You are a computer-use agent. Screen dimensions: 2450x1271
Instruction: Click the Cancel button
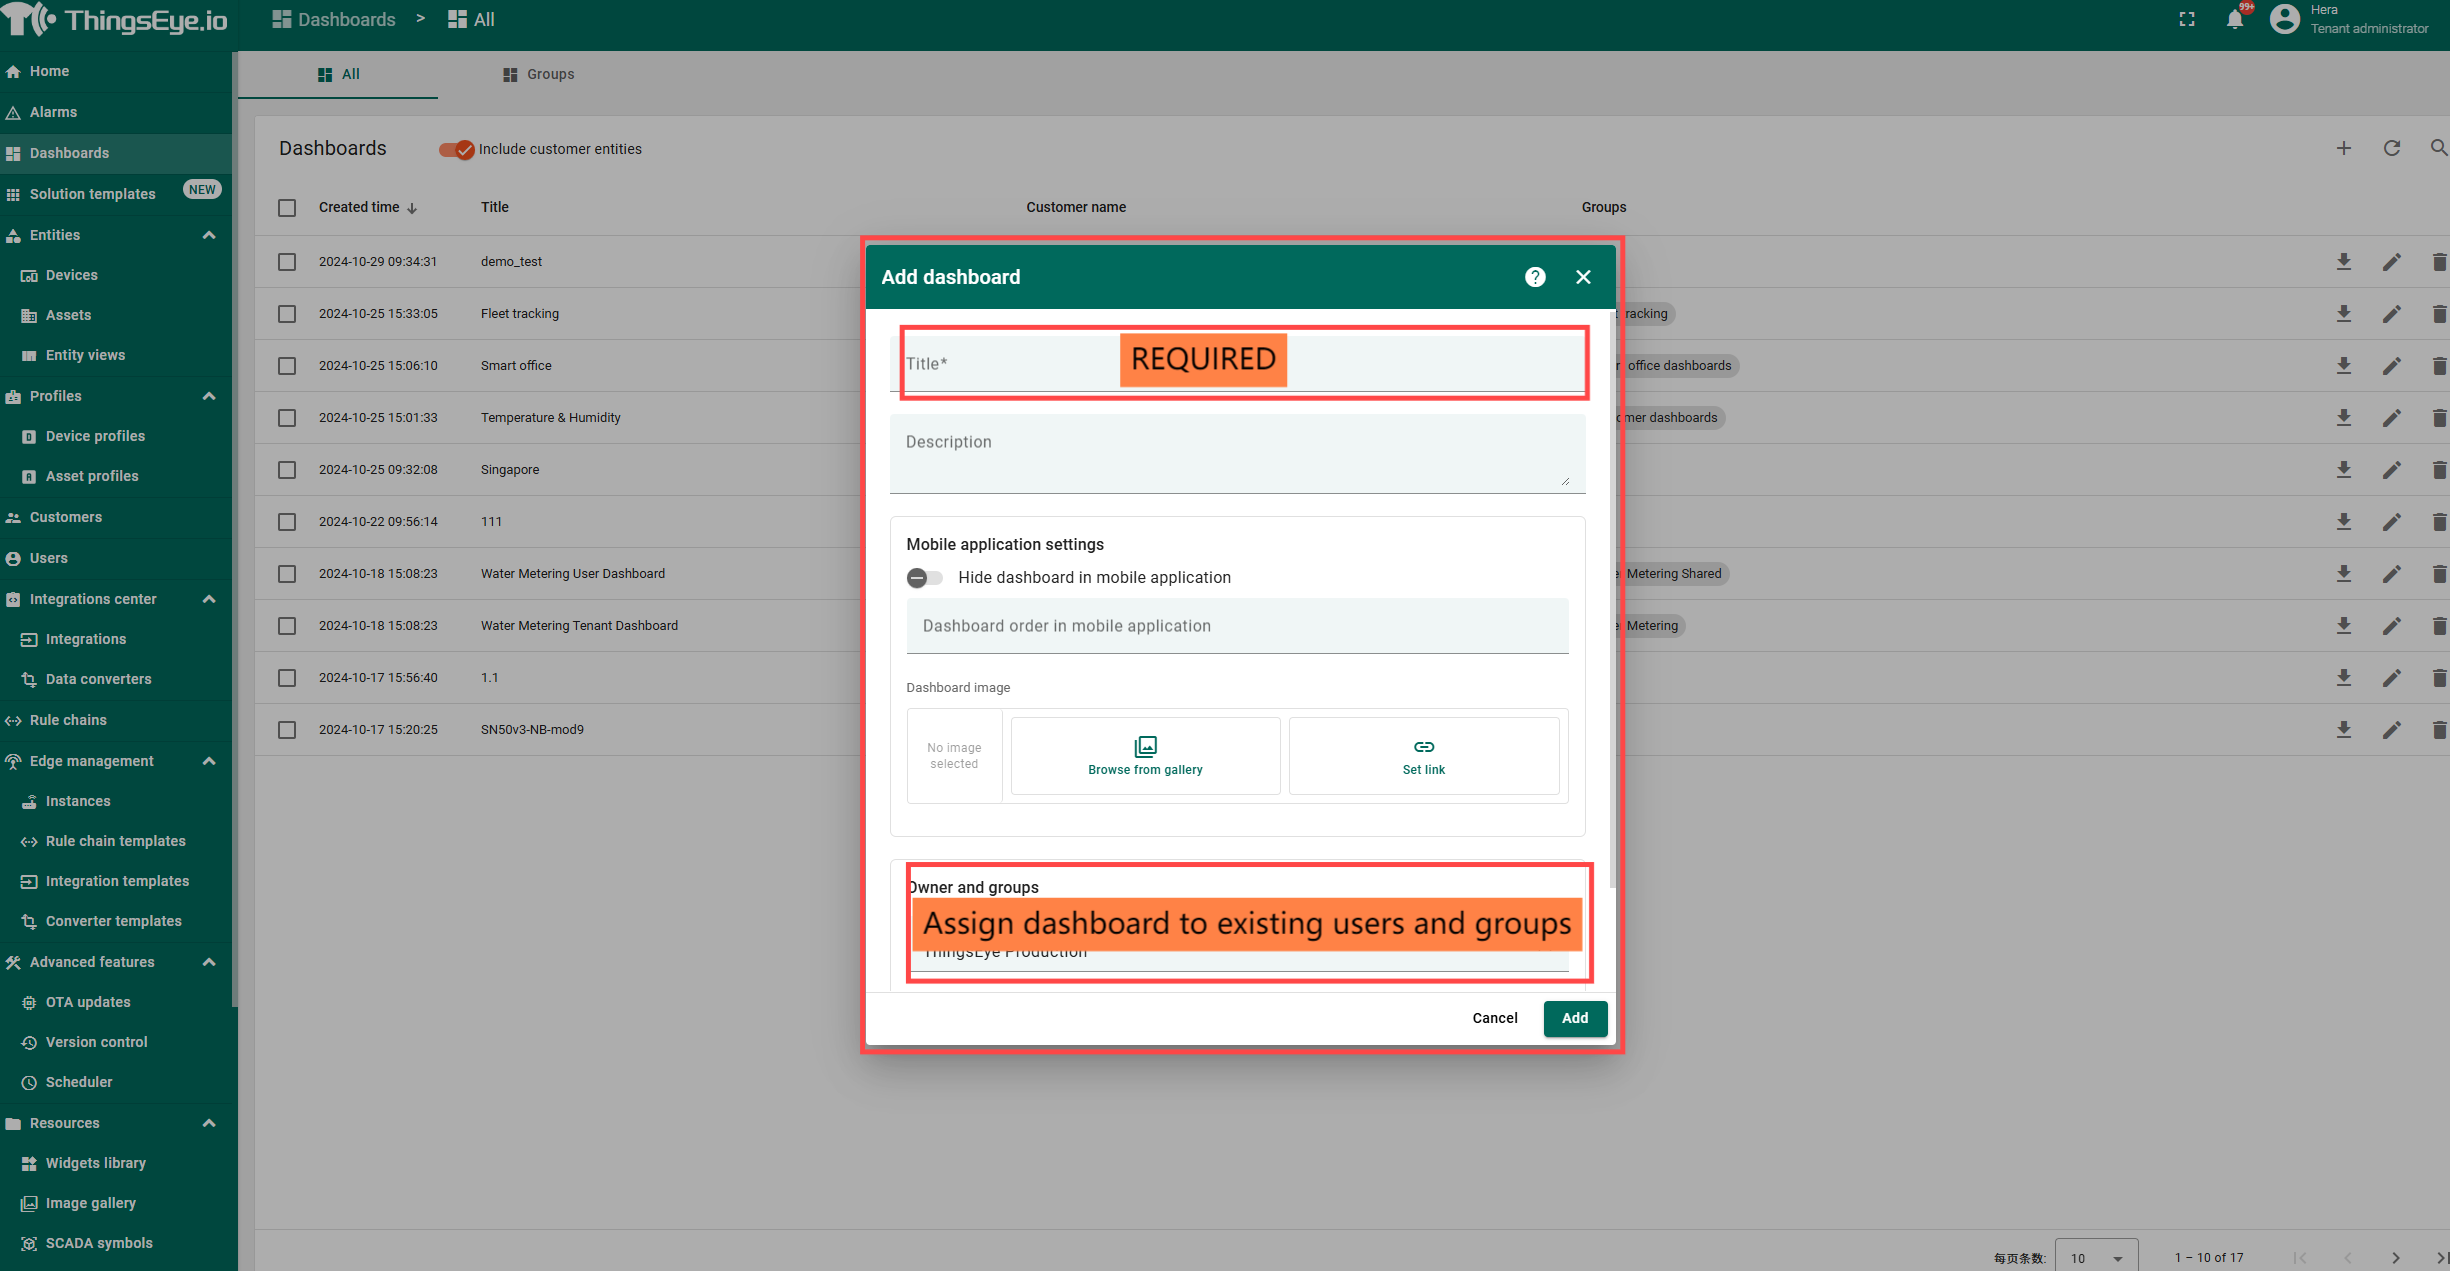coord(1494,1018)
